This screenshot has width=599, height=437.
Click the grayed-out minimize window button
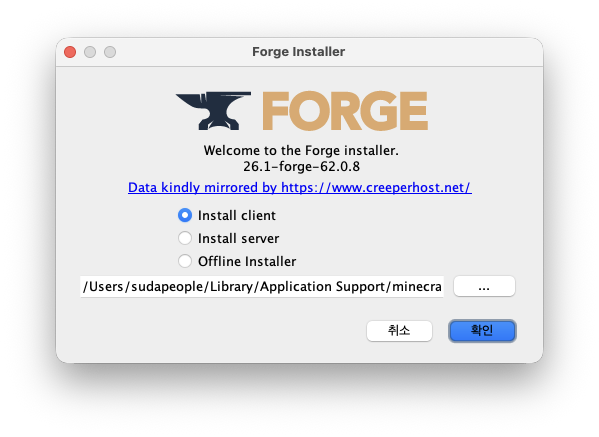(90, 52)
